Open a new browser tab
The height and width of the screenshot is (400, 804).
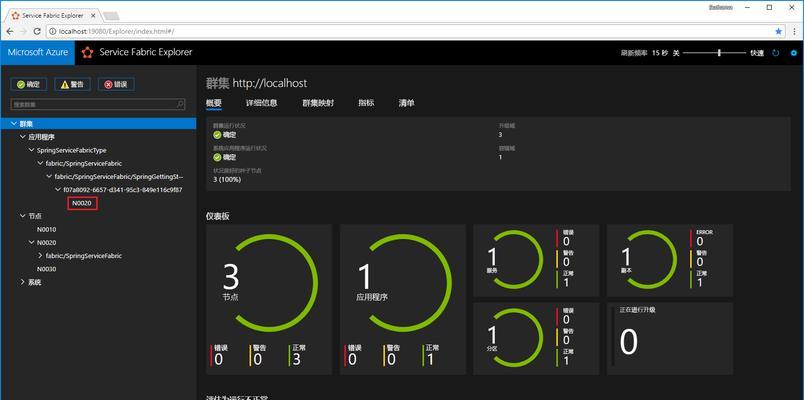click(111, 16)
